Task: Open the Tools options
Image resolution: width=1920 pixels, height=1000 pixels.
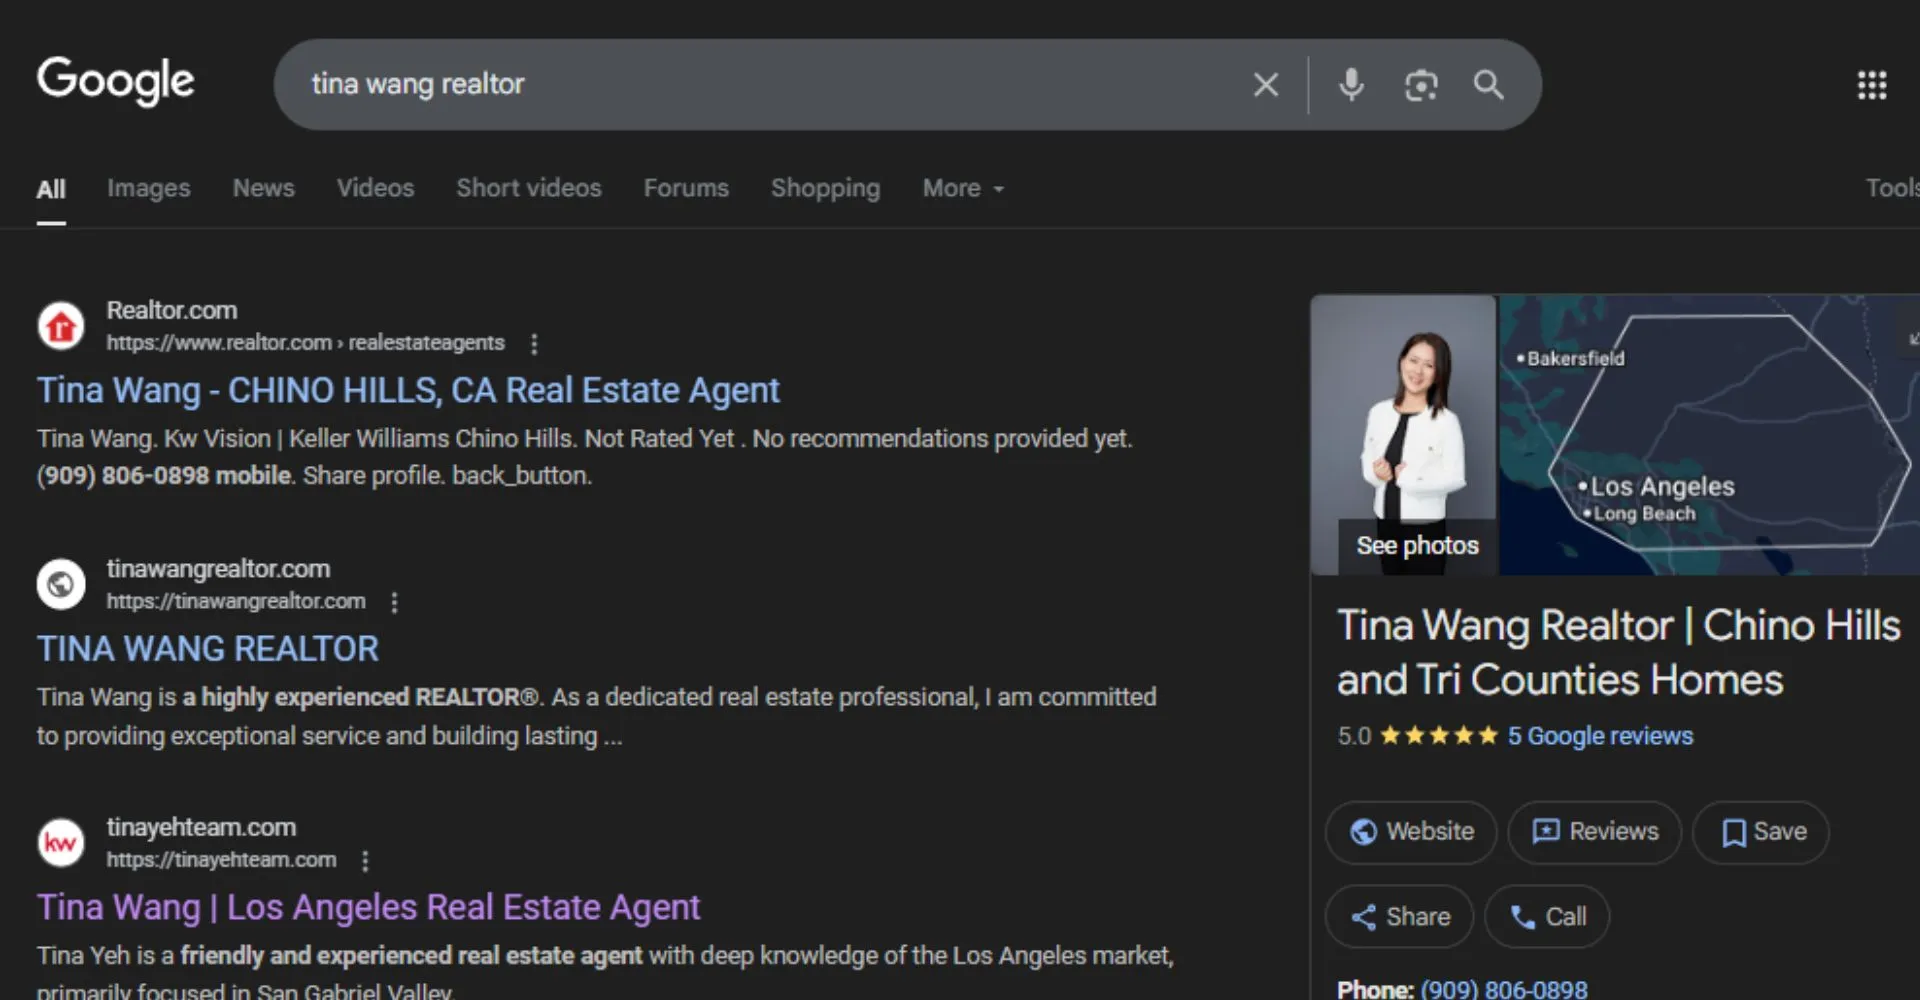Action: click(1890, 188)
